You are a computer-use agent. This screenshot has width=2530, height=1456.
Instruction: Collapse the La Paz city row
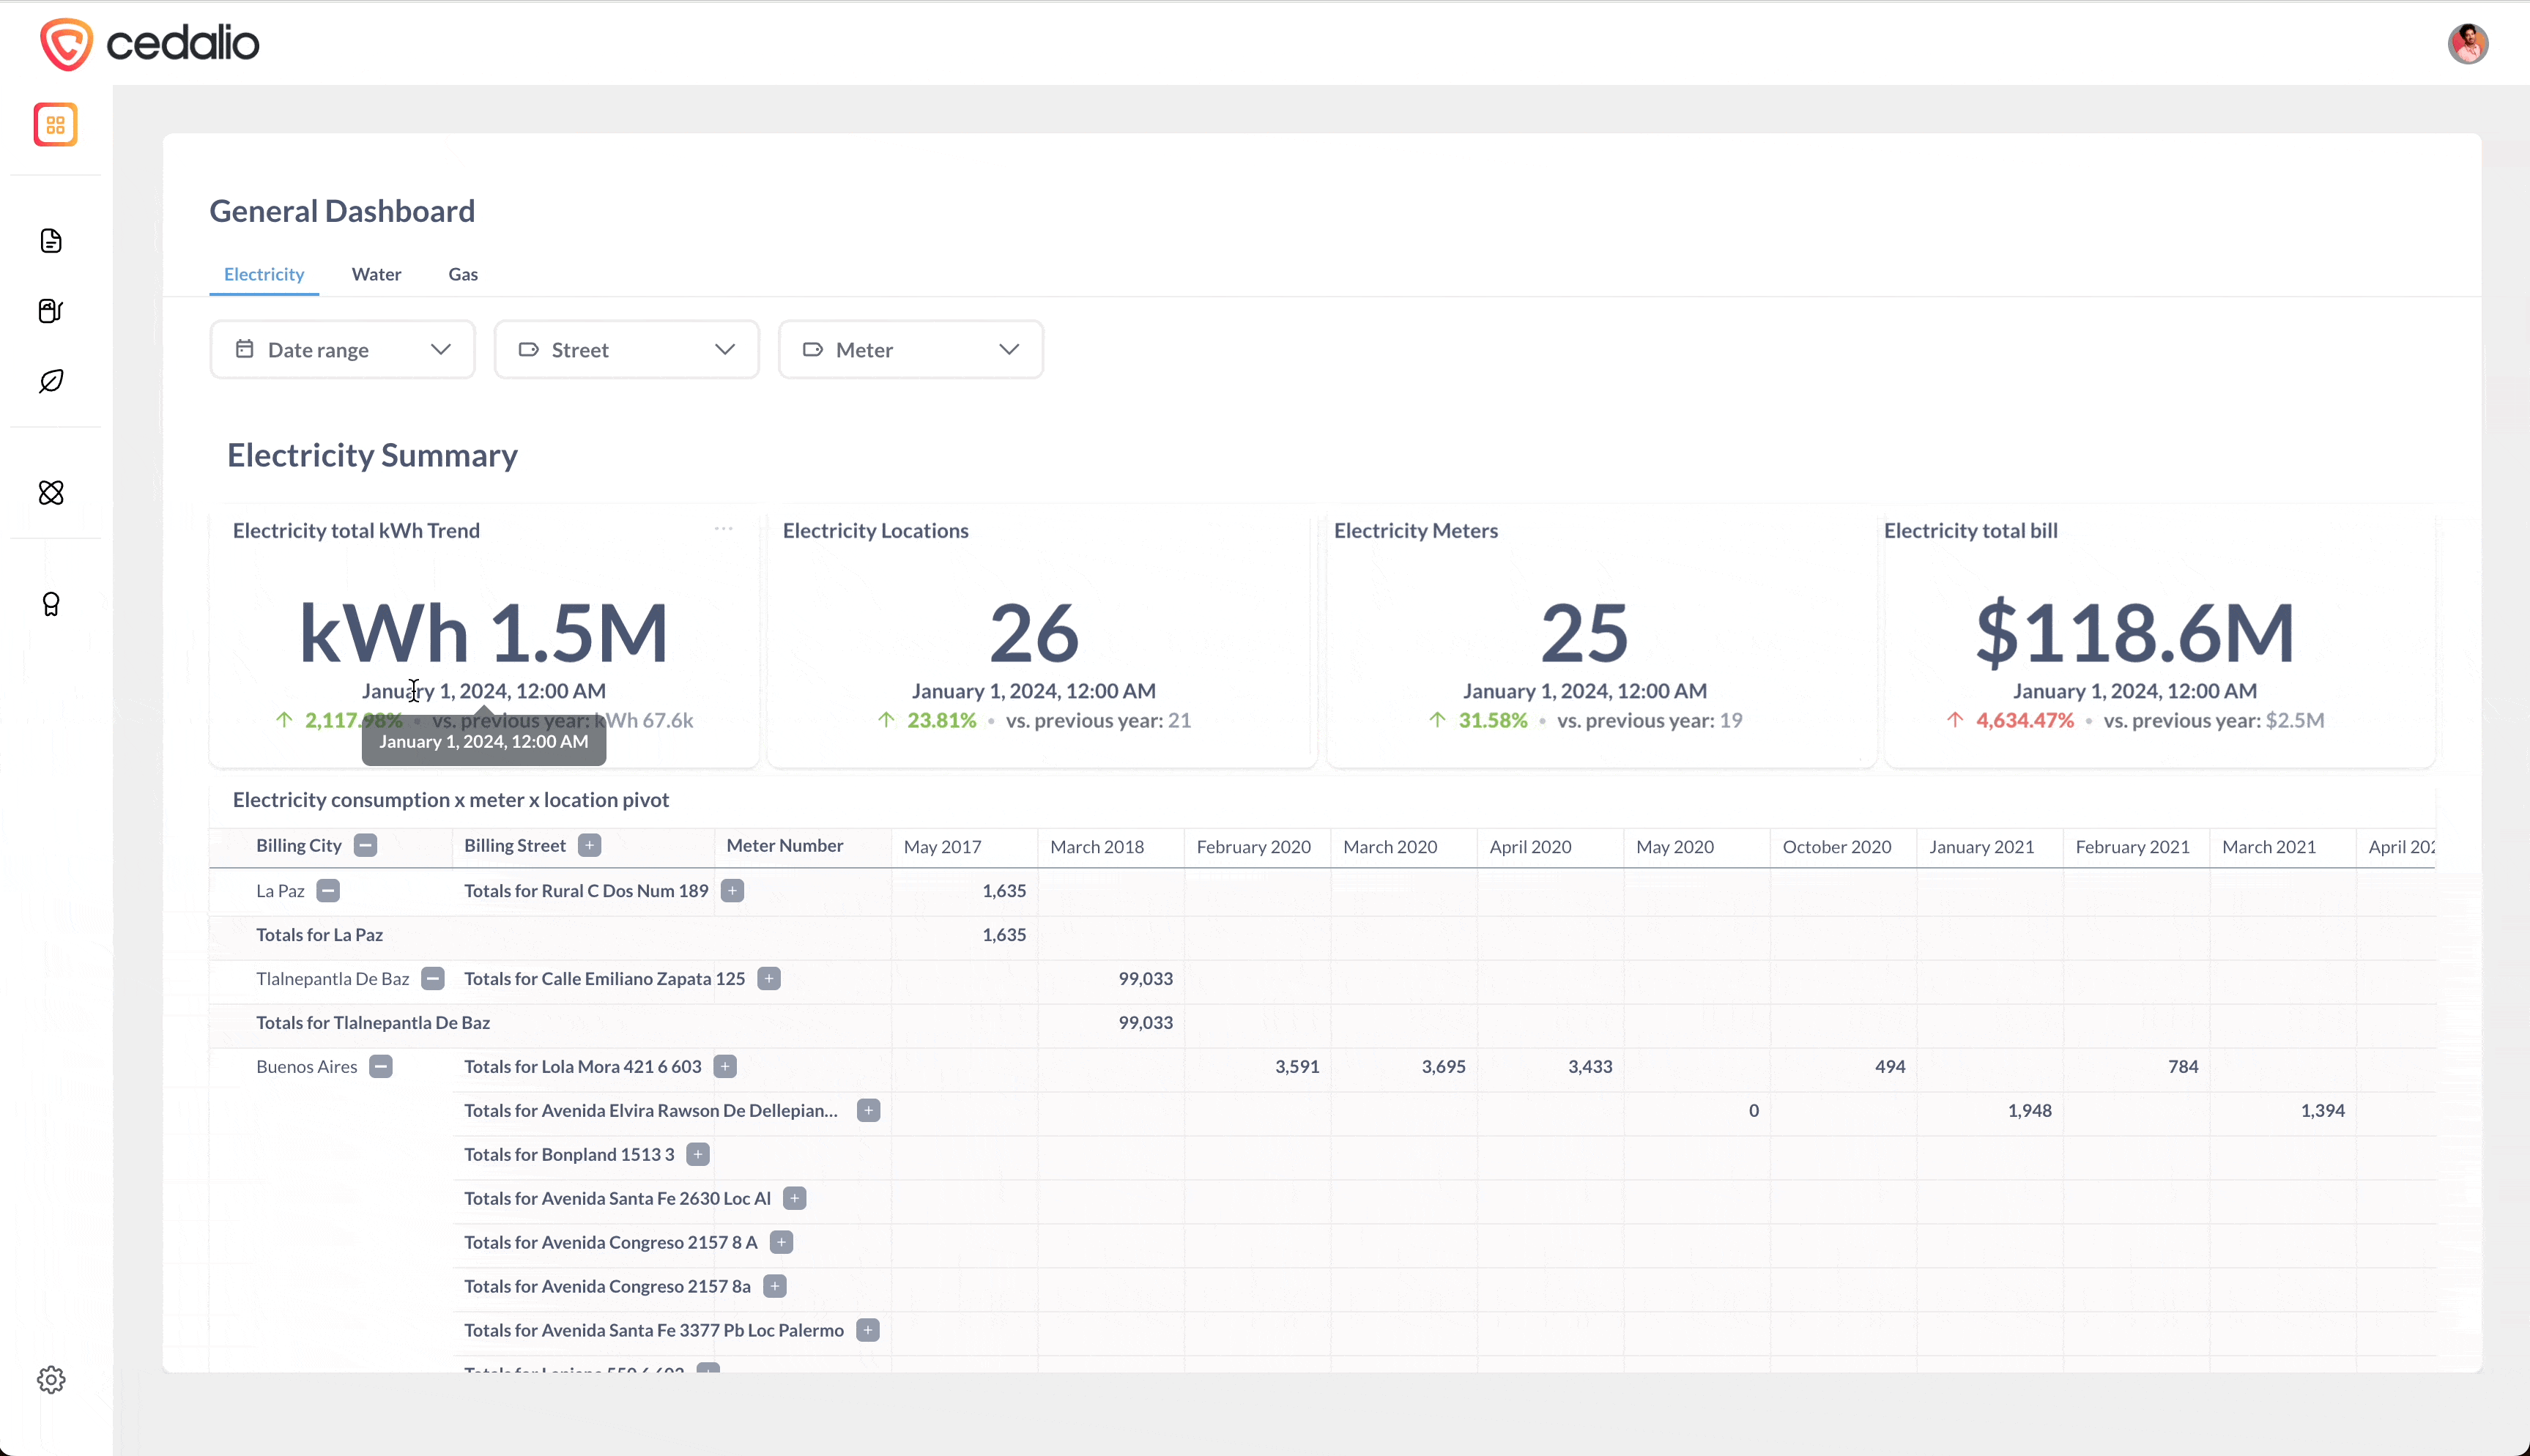328,890
